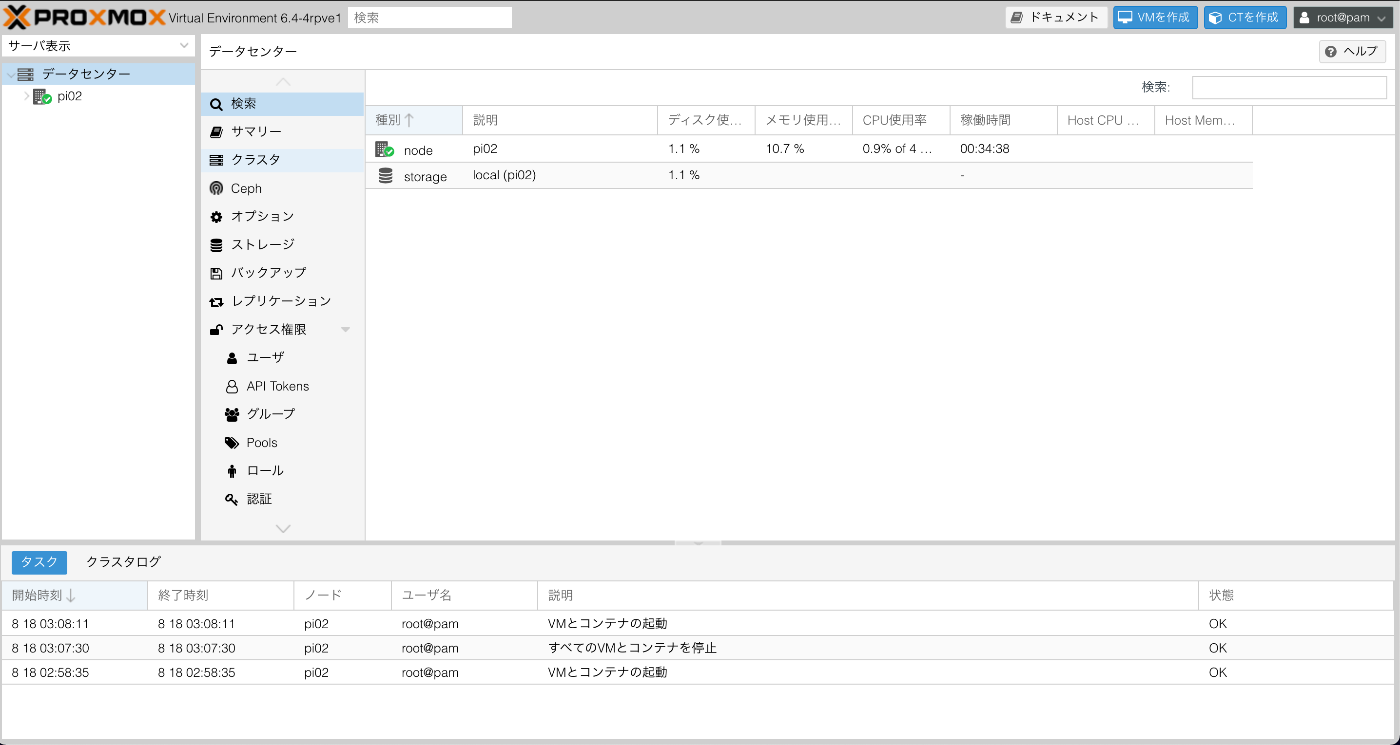Open the レプリケーション menu item

point(283,301)
